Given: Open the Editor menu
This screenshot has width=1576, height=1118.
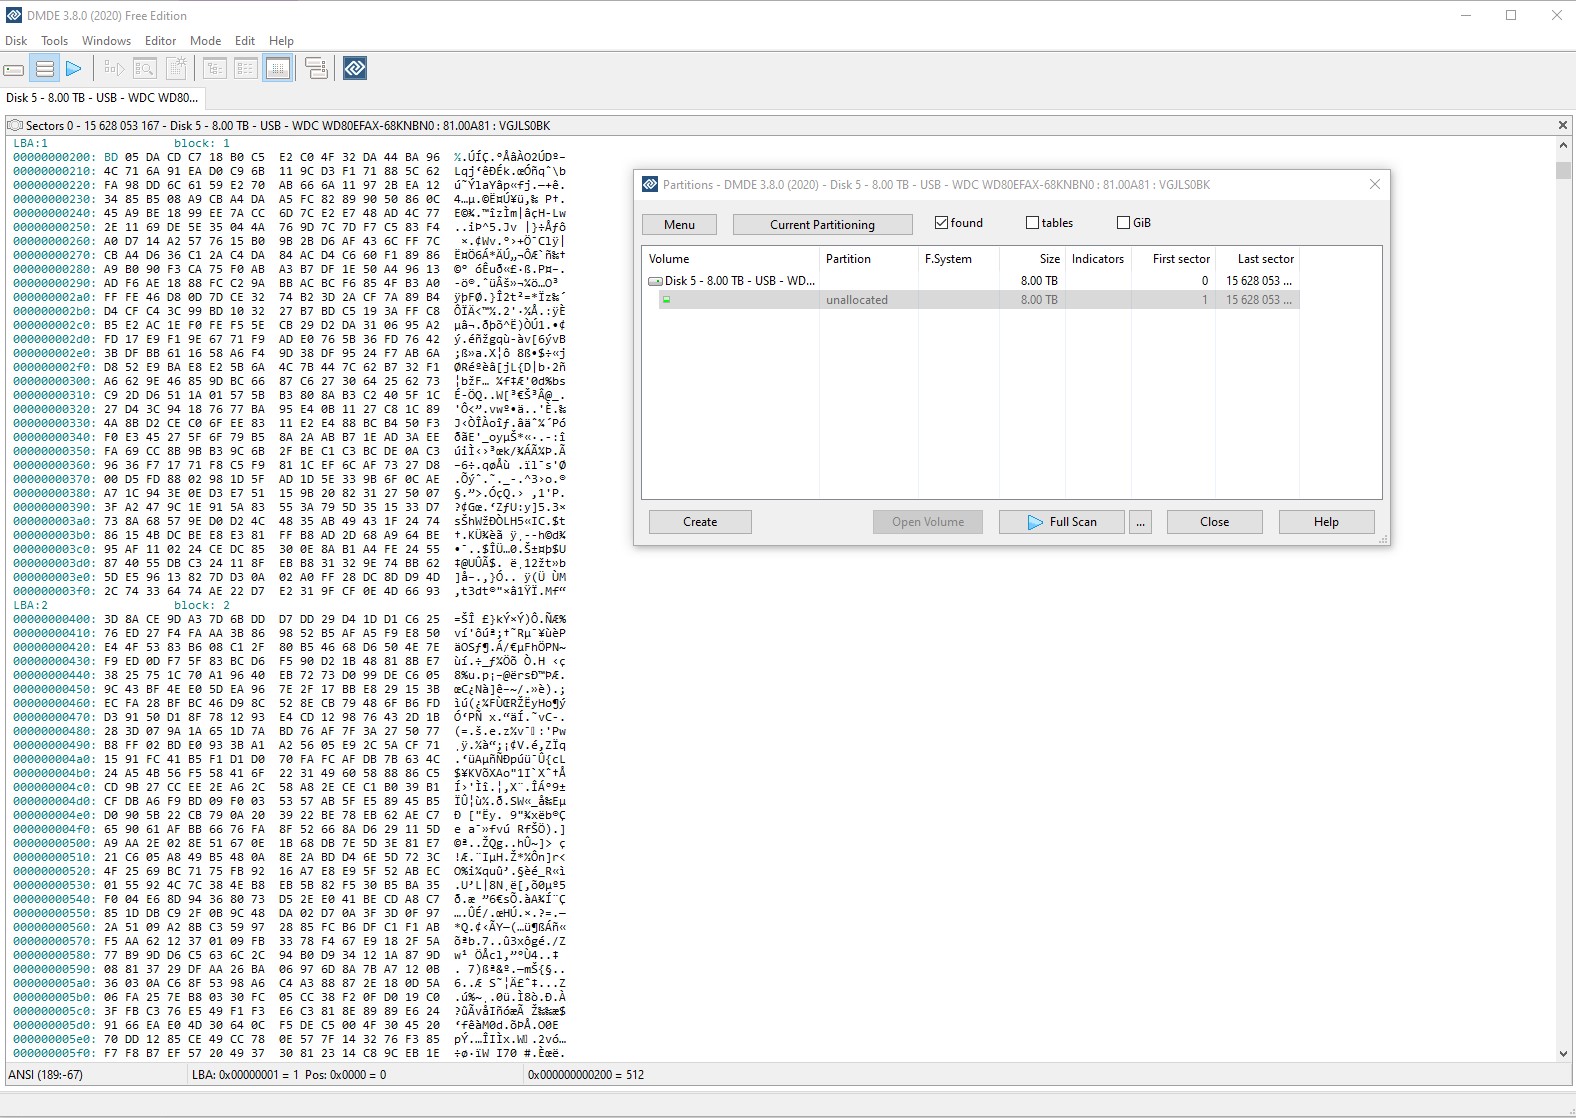Looking at the screenshot, I should point(160,41).
